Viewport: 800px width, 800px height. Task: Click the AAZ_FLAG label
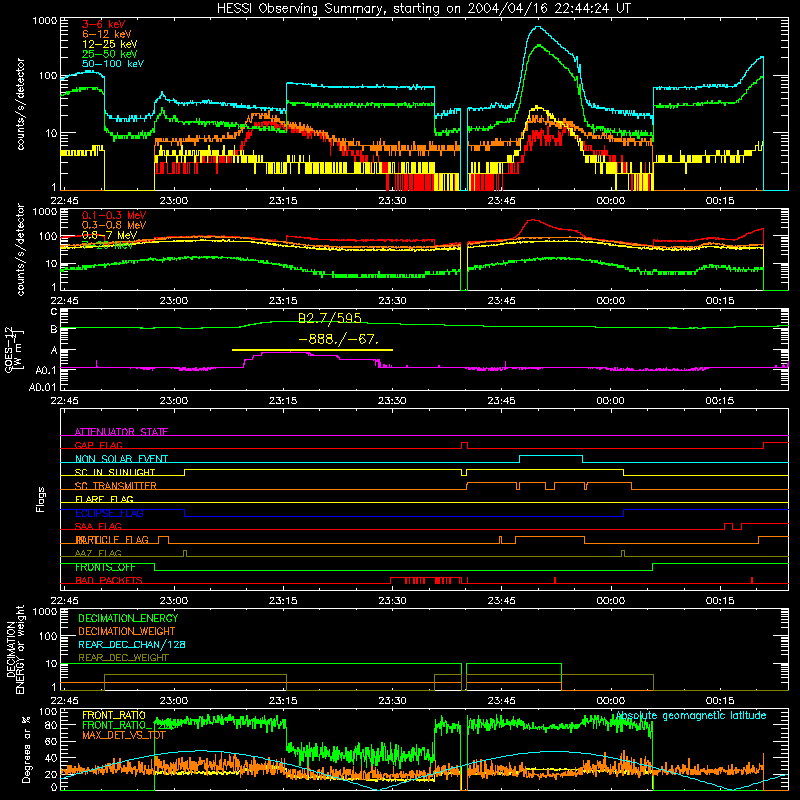click(98, 553)
